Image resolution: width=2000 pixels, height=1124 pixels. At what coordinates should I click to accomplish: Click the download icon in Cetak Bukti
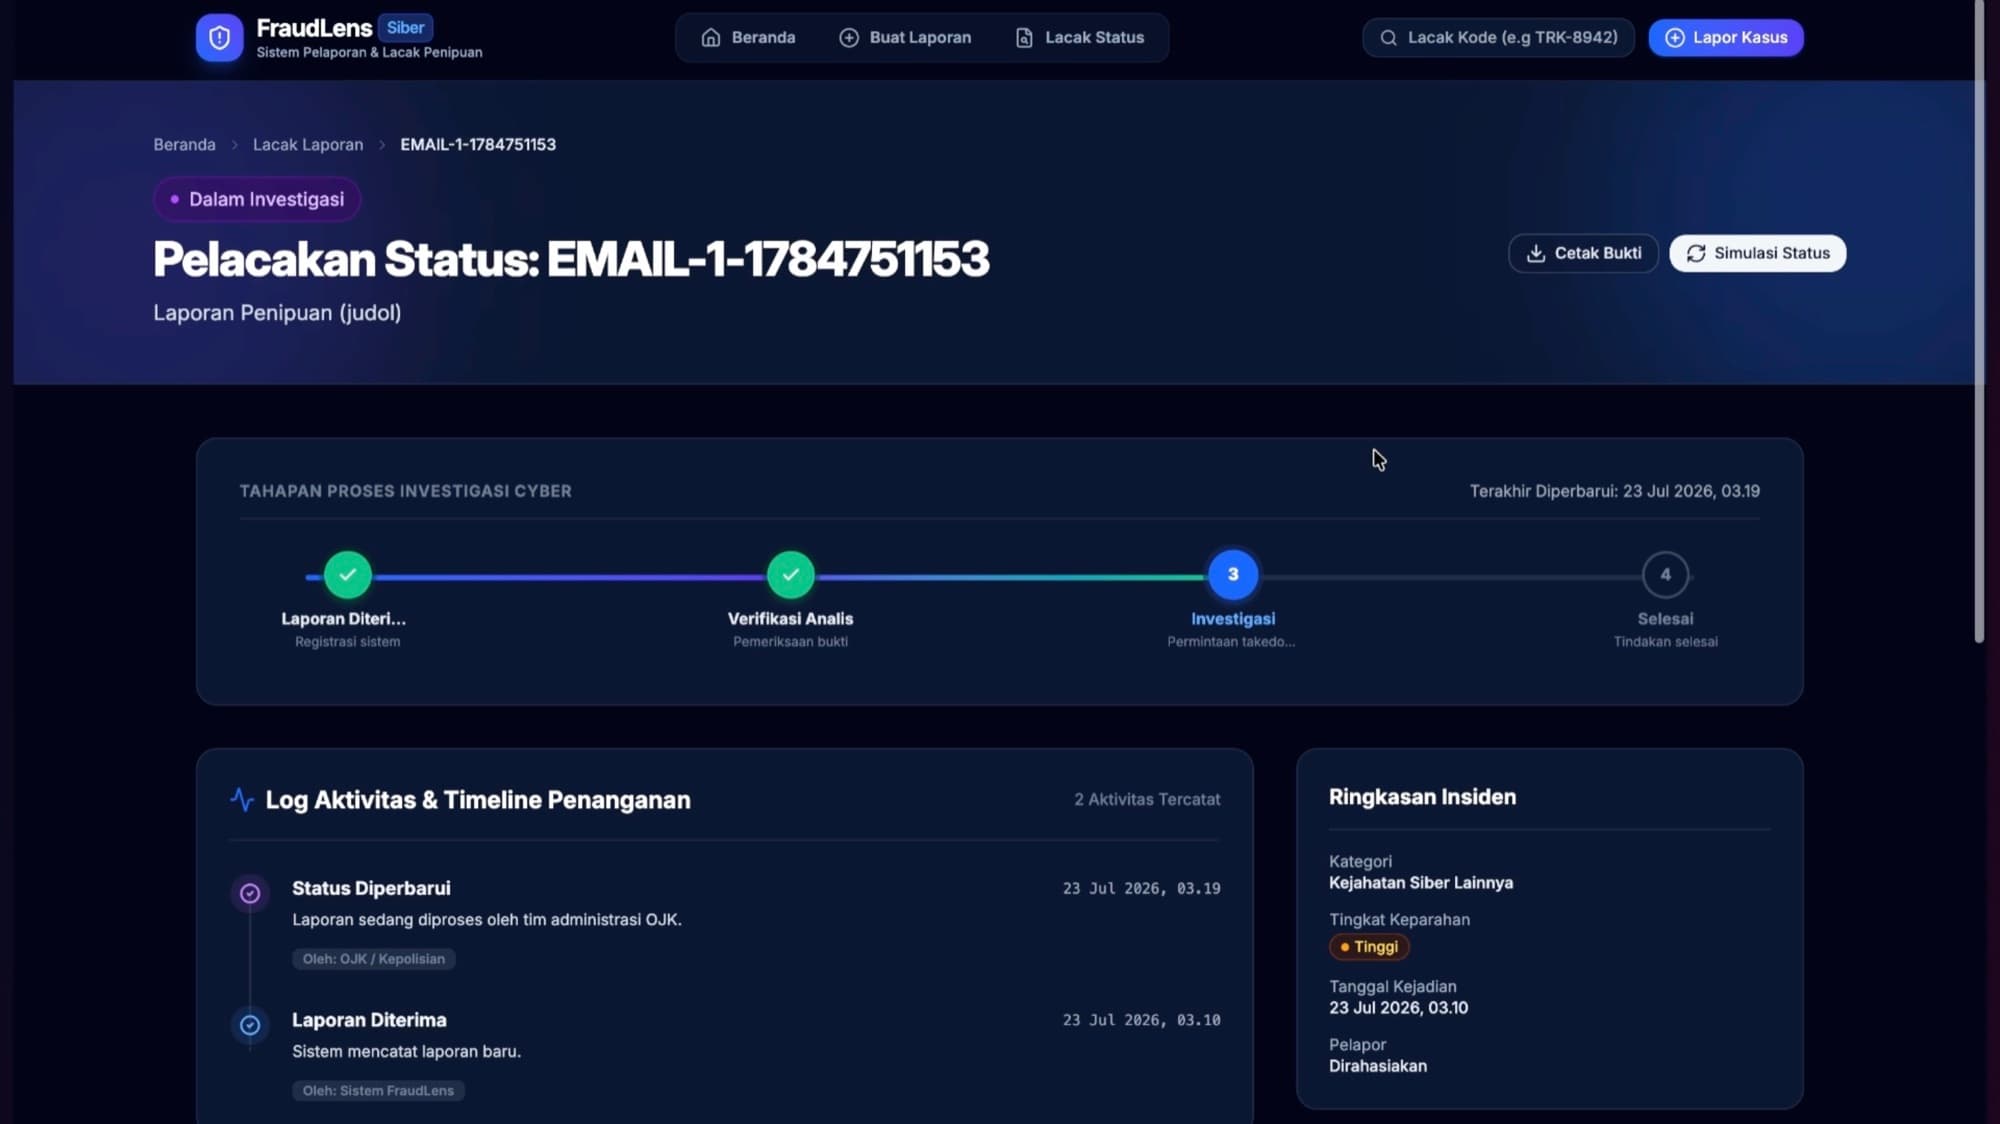pos(1535,254)
